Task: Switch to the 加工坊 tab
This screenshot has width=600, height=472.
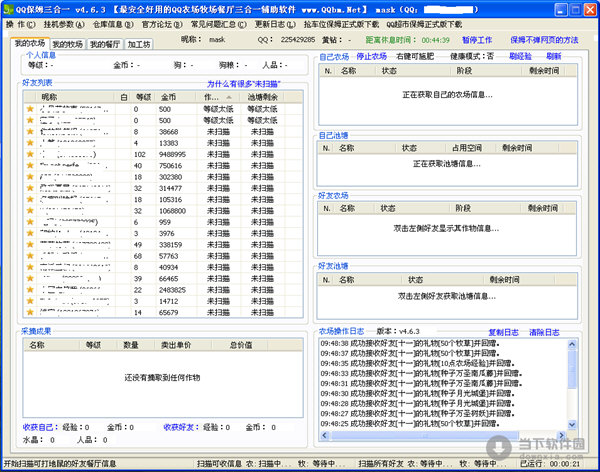Action: [139, 44]
